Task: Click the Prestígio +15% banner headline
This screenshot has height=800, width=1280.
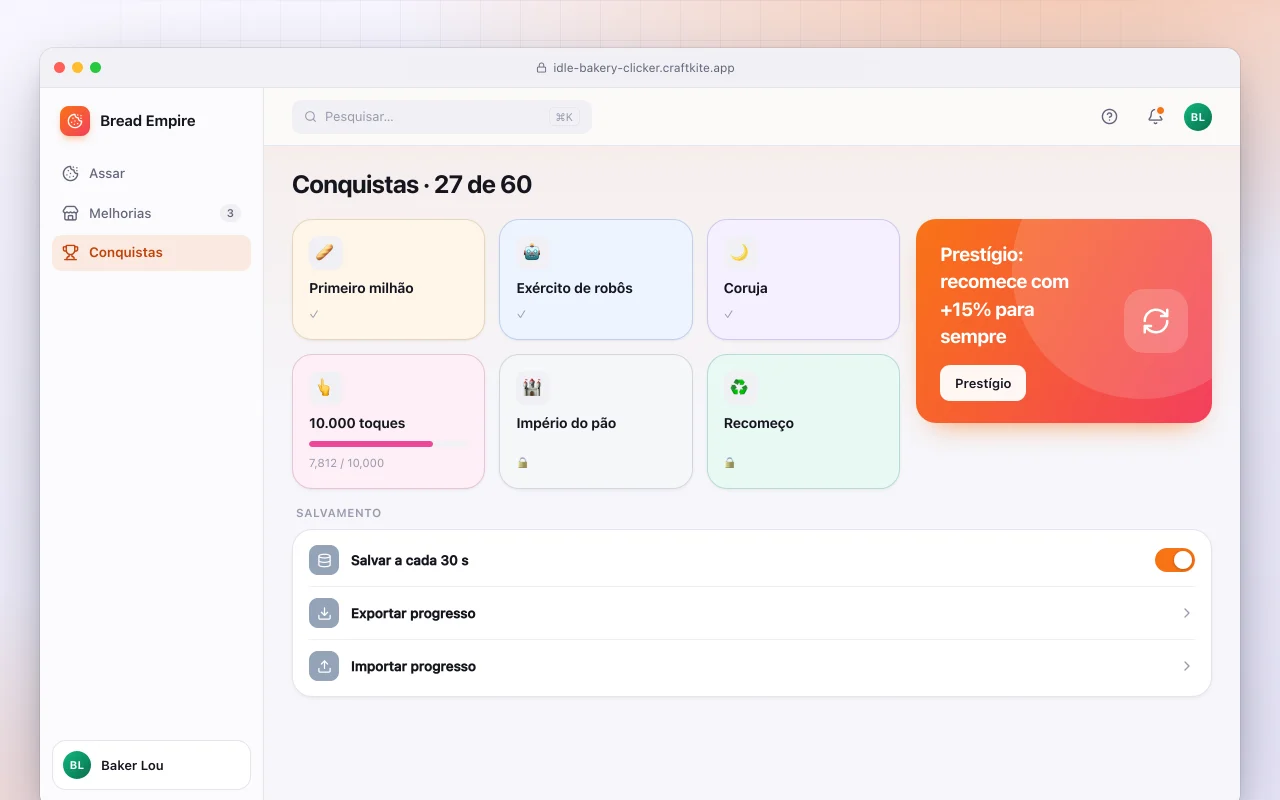Action: click(x=1005, y=296)
